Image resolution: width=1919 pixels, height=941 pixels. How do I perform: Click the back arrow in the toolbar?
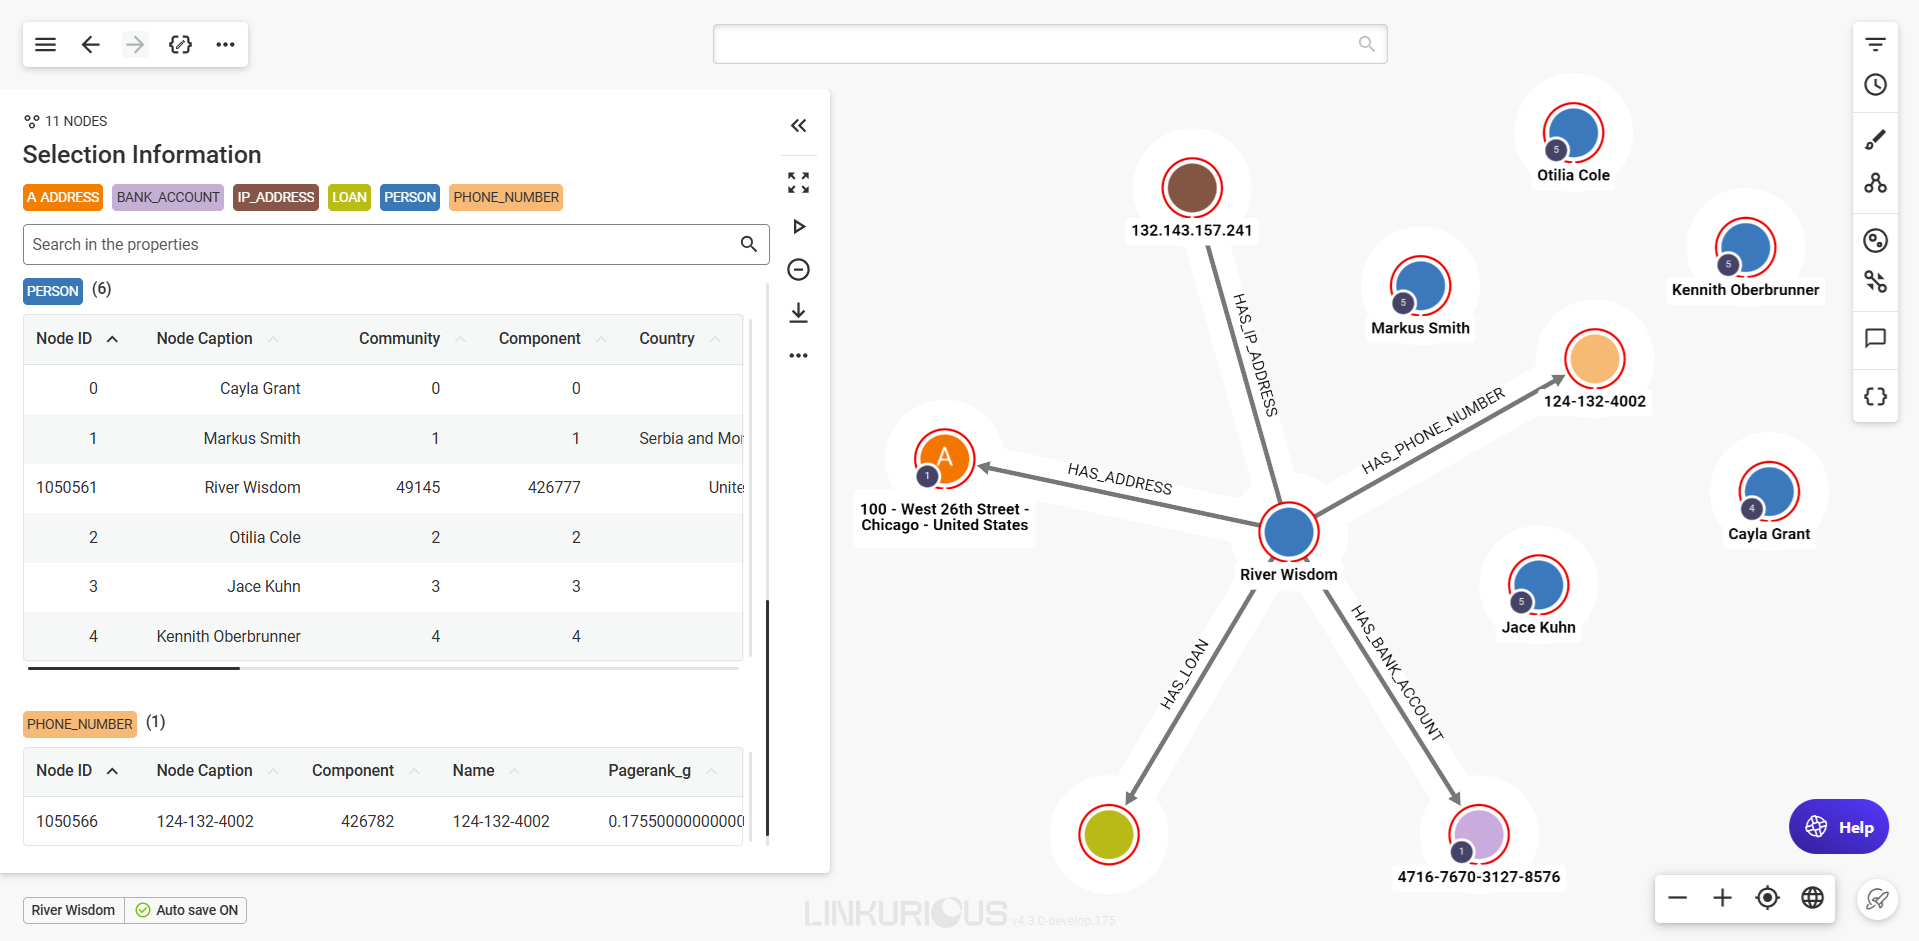(x=90, y=44)
